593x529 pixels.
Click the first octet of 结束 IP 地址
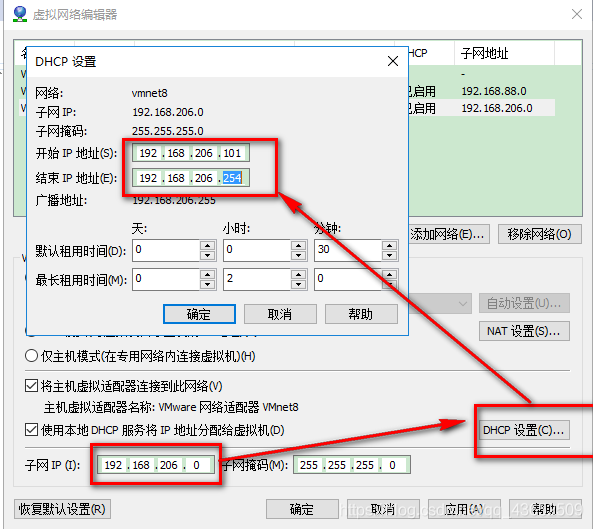click(148, 178)
